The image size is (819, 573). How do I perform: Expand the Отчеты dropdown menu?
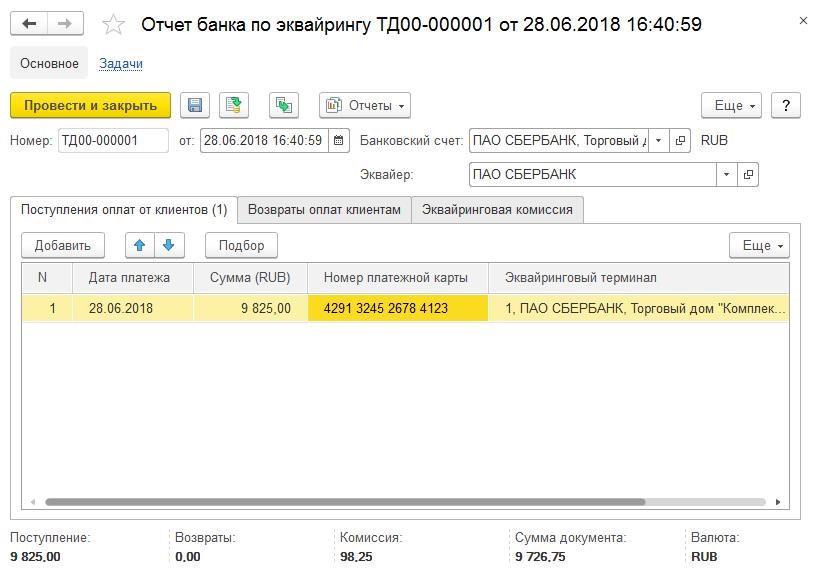click(365, 106)
